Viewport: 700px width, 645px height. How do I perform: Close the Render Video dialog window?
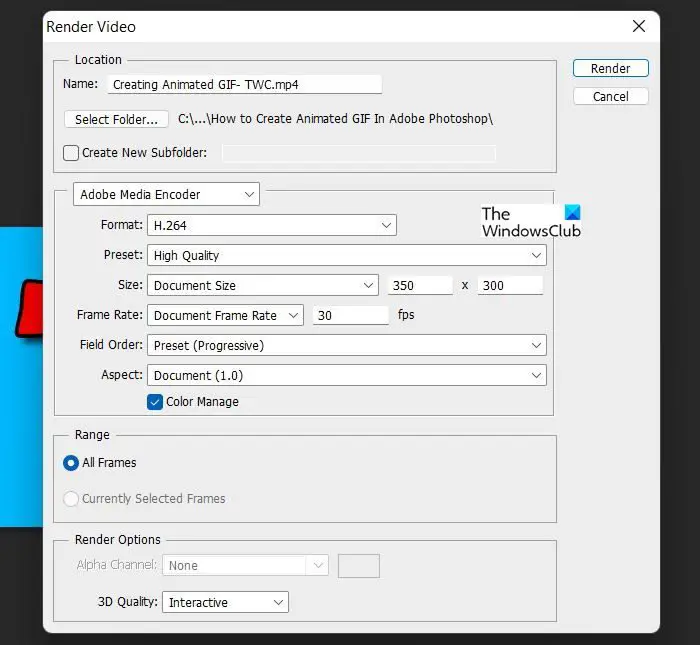tap(639, 26)
